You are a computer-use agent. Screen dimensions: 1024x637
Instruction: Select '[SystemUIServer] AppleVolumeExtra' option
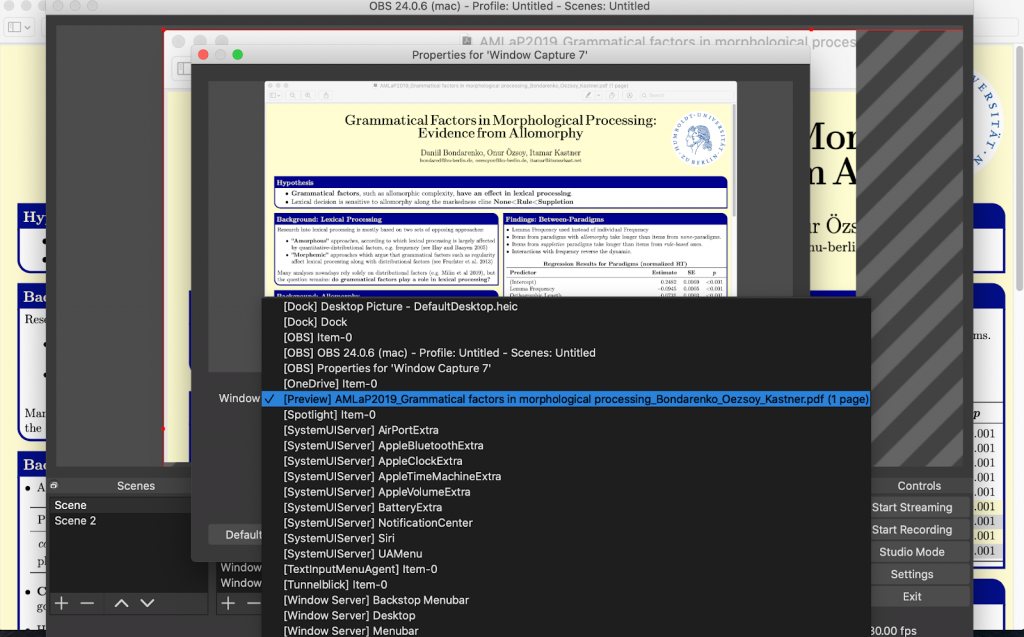[x=566, y=492]
